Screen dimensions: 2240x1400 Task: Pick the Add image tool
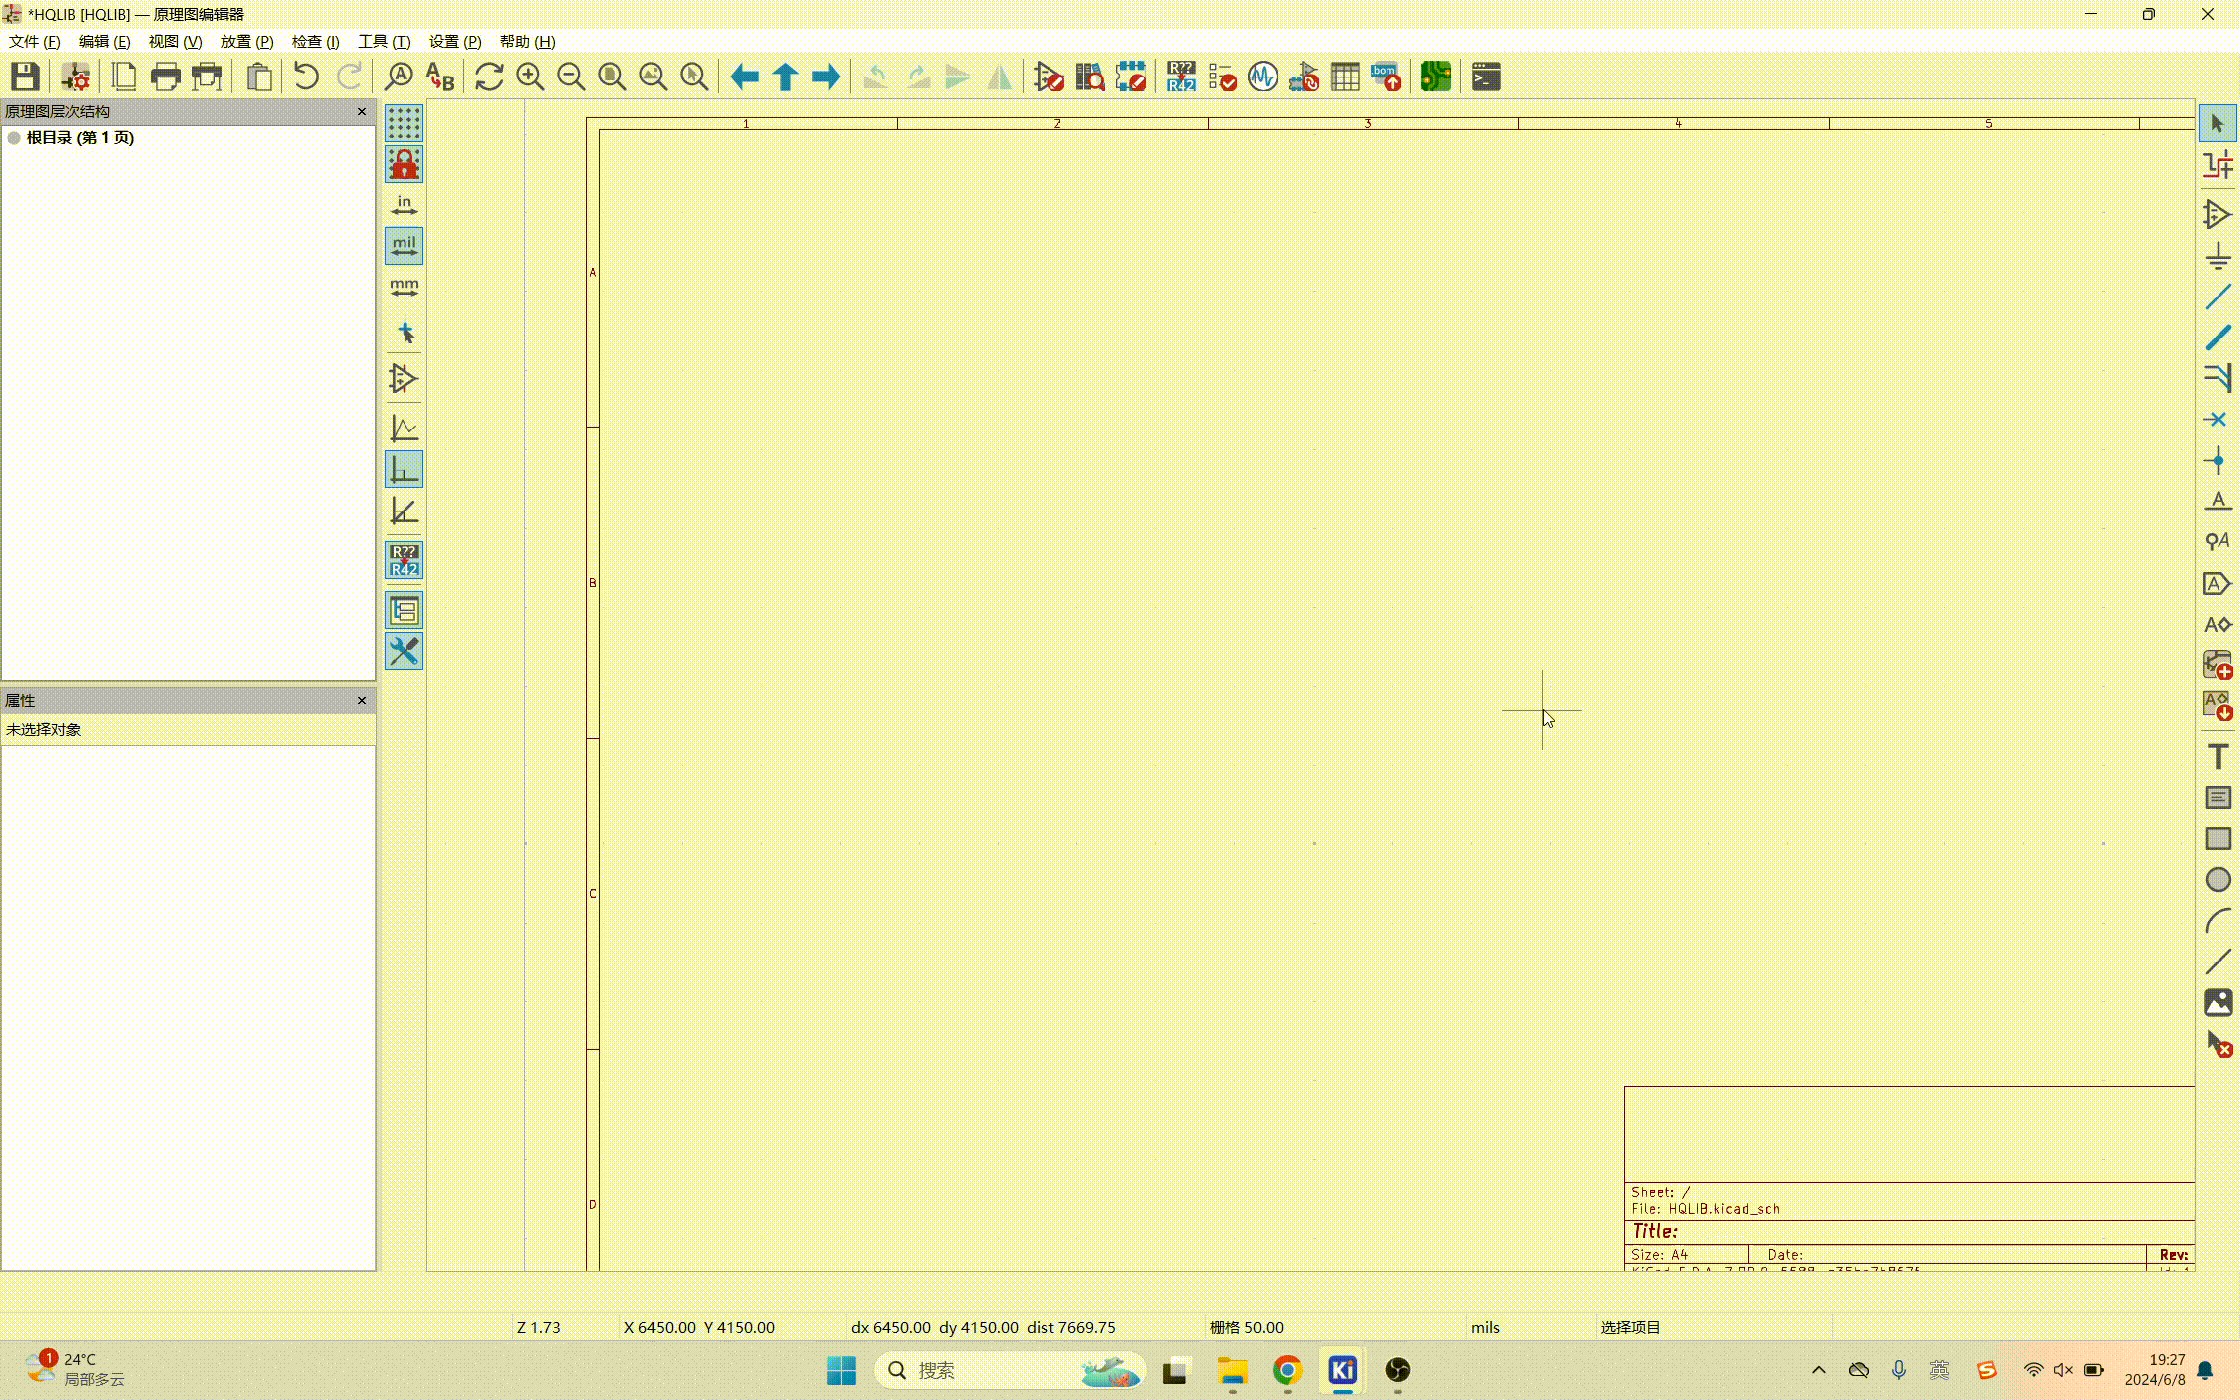2217,1002
